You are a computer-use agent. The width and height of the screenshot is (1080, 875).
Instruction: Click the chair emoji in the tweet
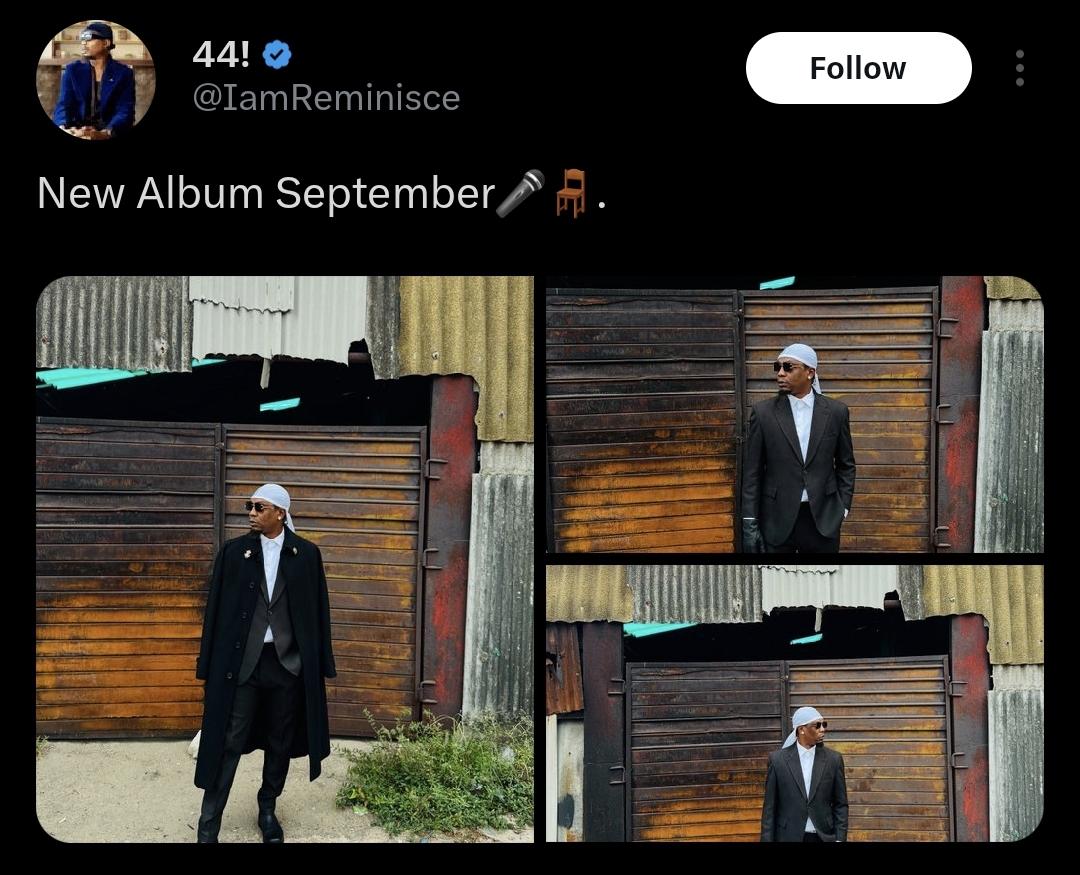coord(571,193)
